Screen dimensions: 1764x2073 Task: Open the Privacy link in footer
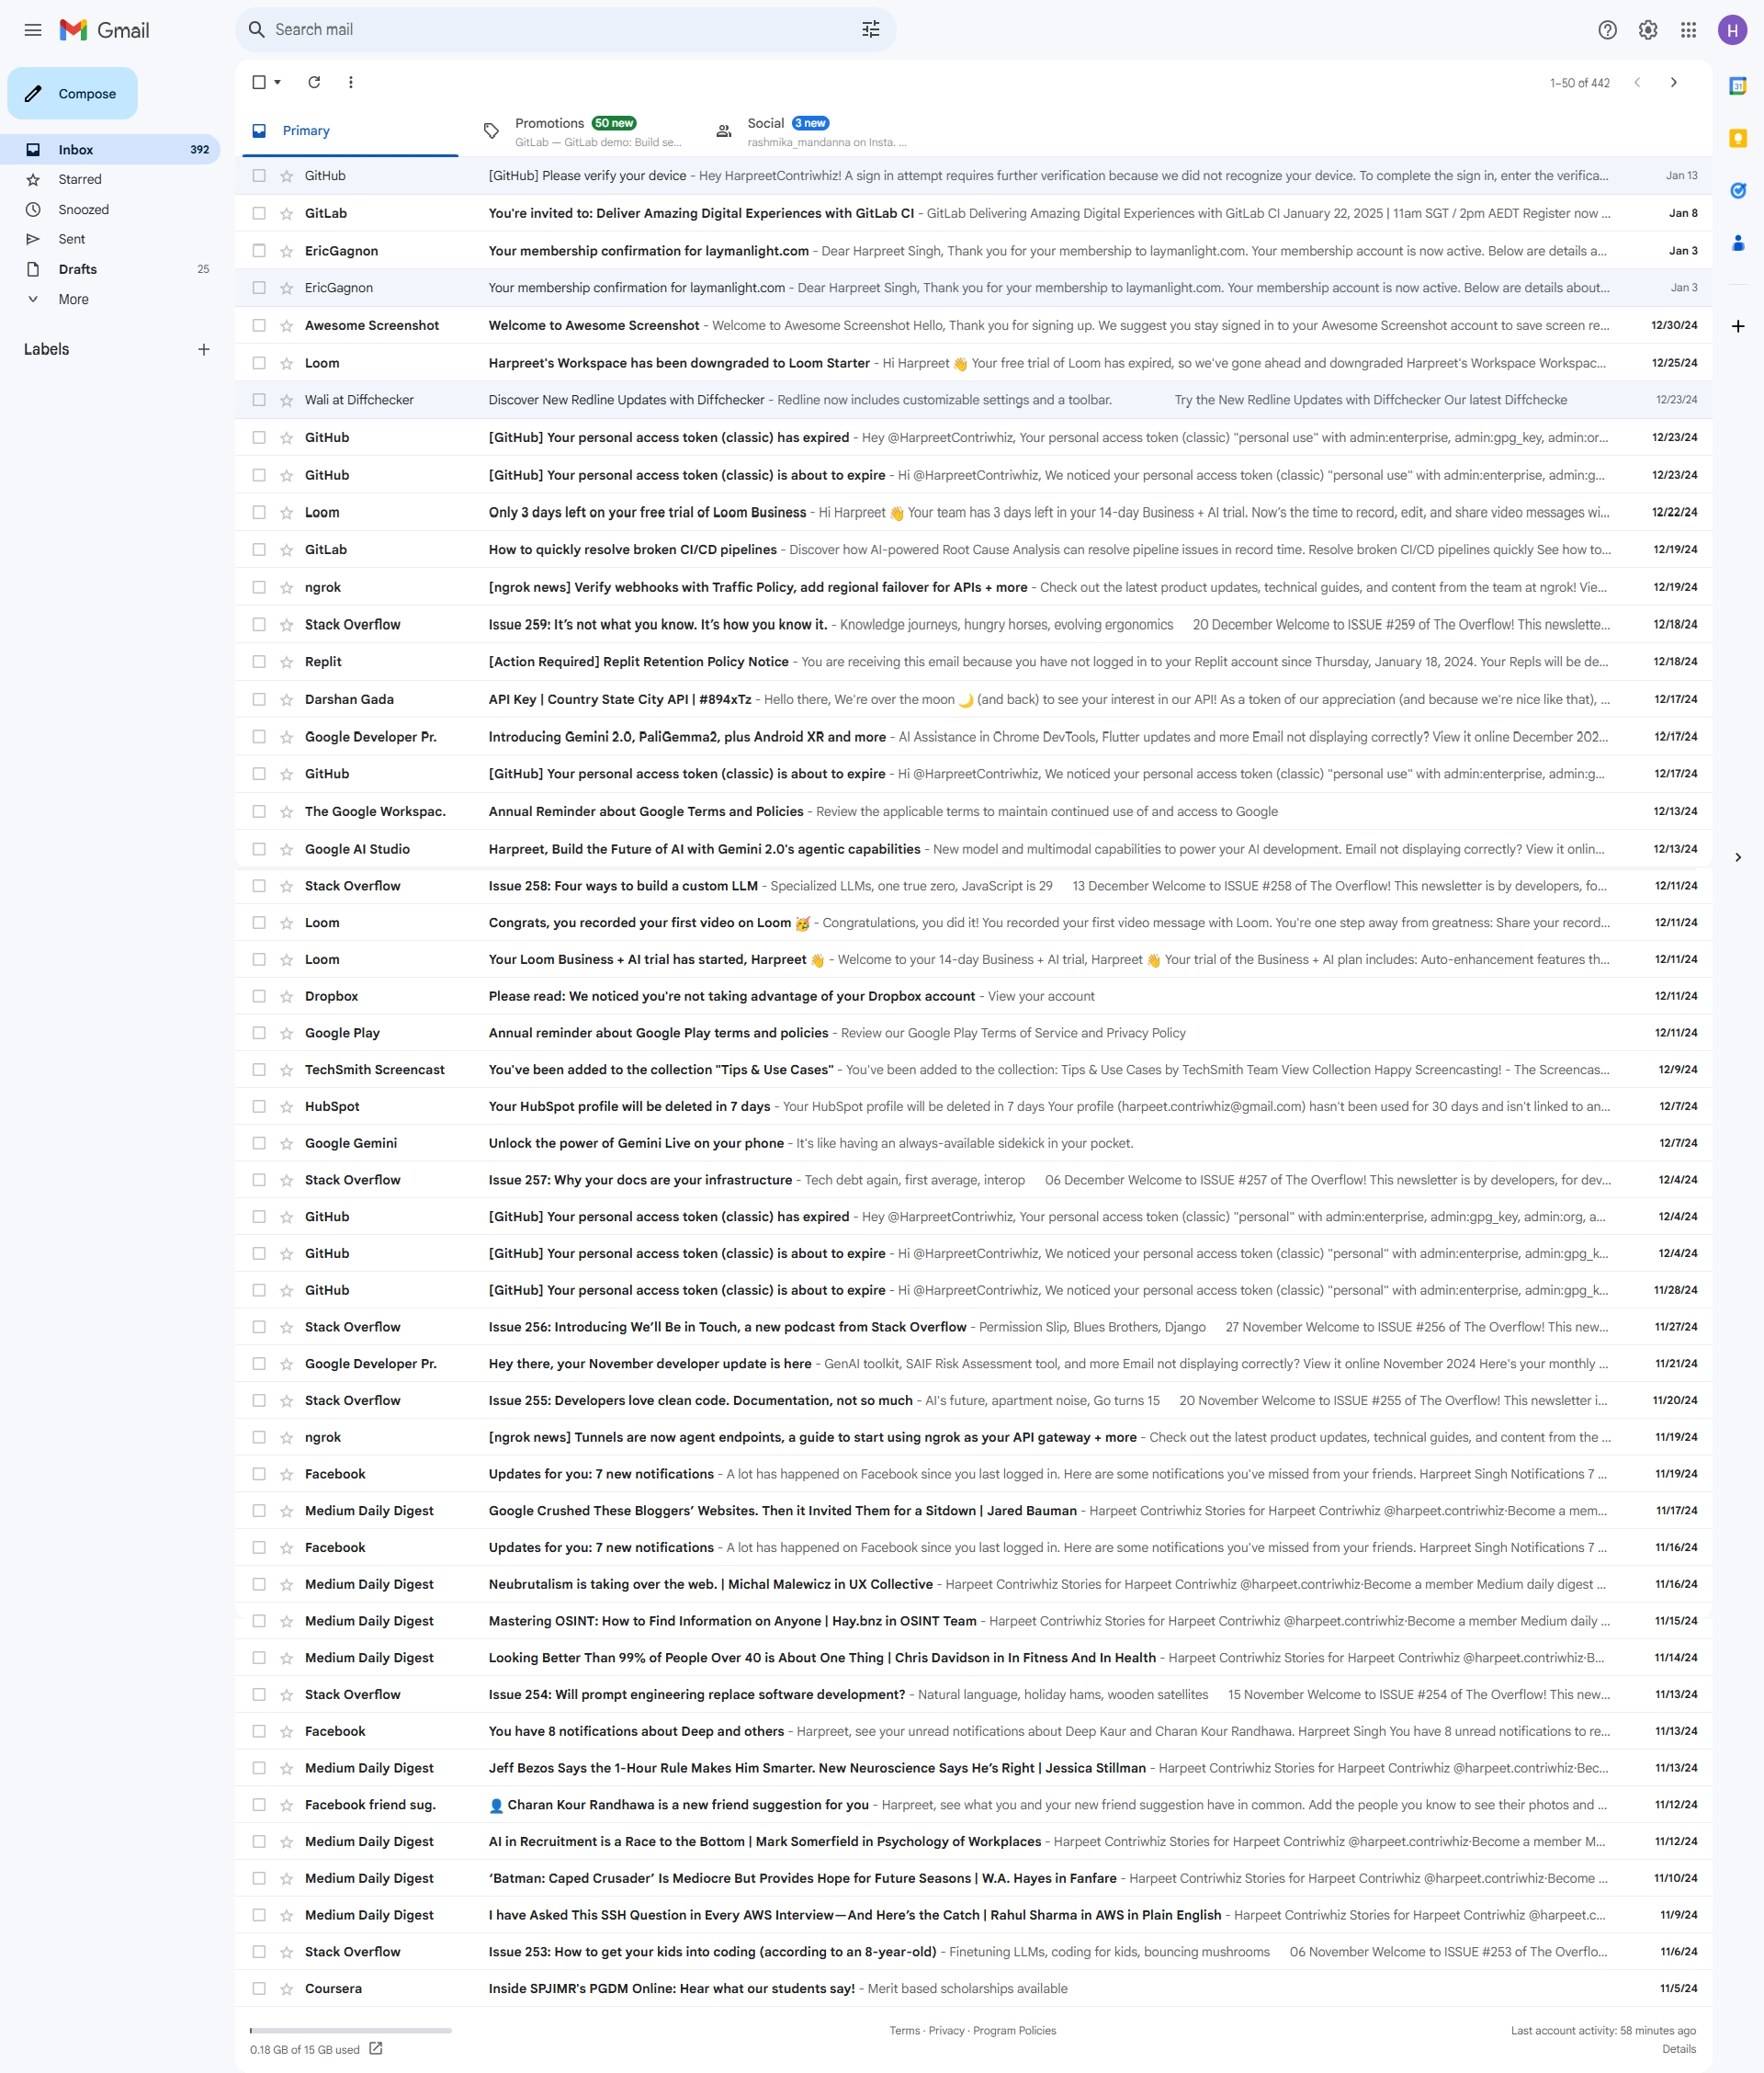pos(946,2030)
